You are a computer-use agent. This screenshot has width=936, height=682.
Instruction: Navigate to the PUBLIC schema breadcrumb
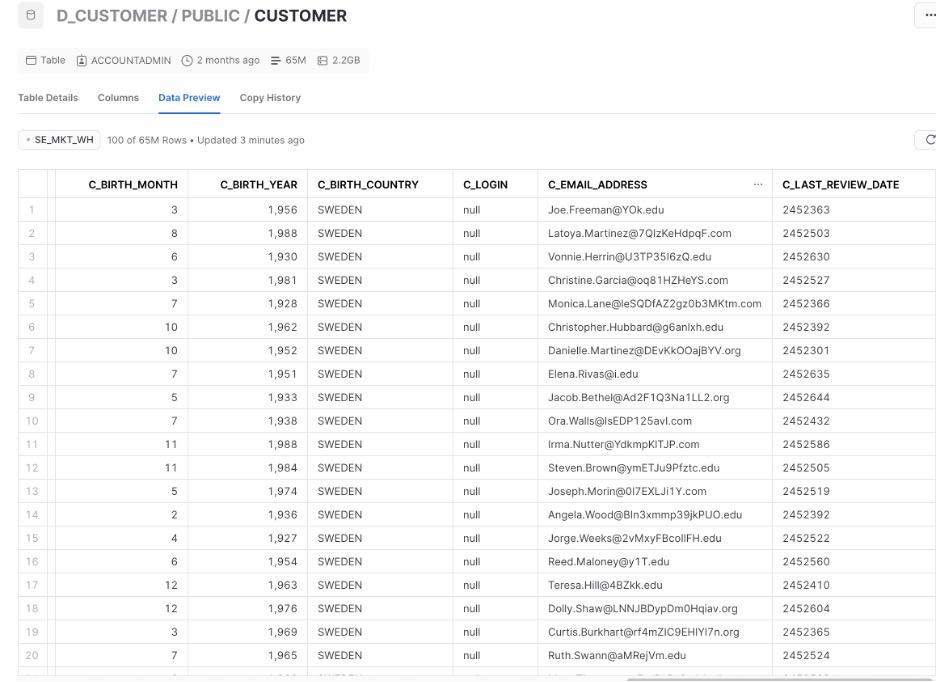pos(214,16)
